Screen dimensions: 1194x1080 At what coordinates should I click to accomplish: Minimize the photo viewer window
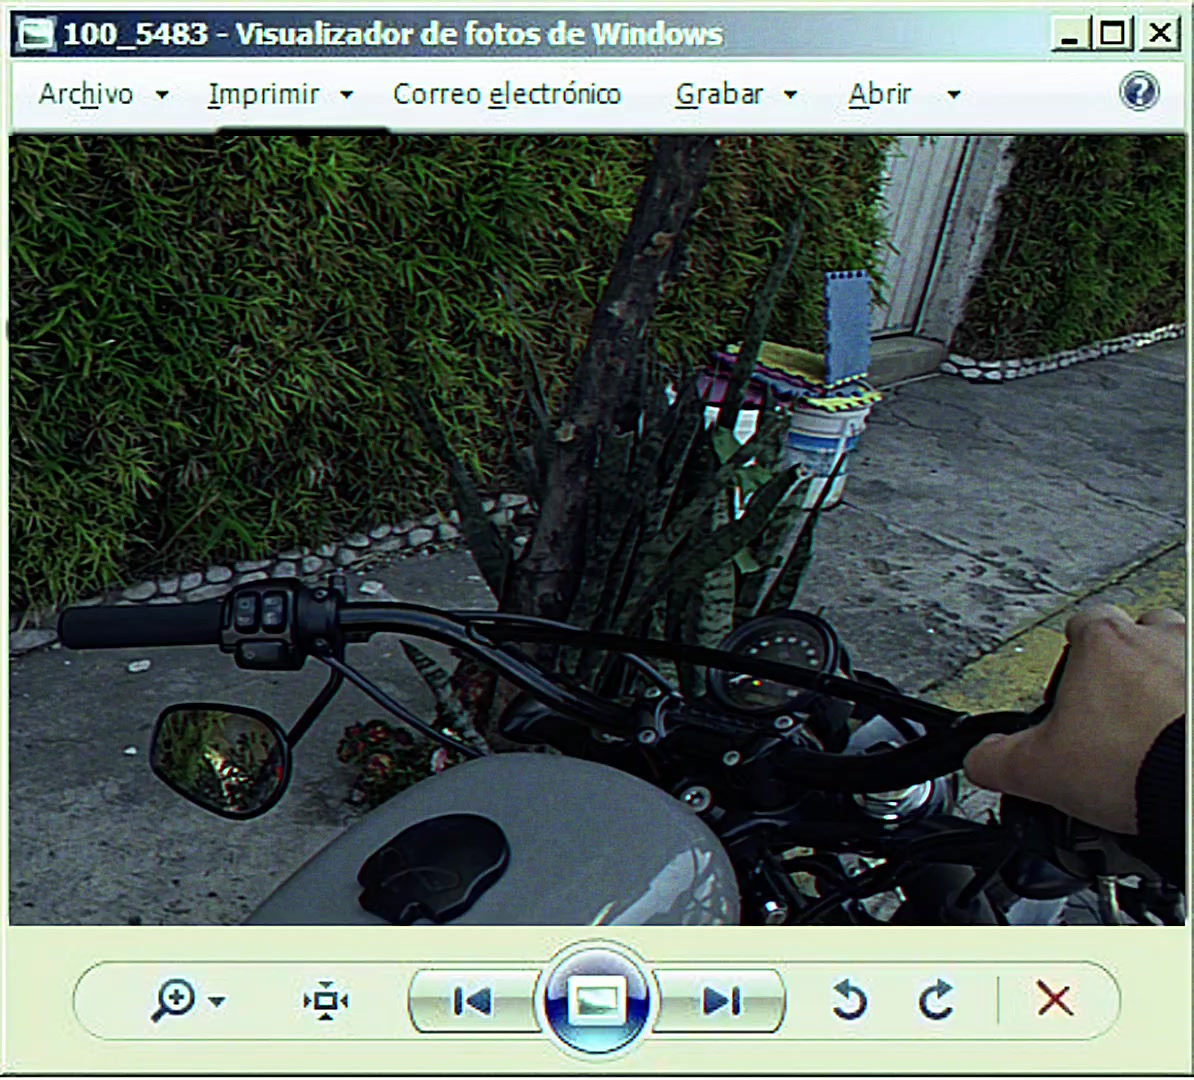1069,34
